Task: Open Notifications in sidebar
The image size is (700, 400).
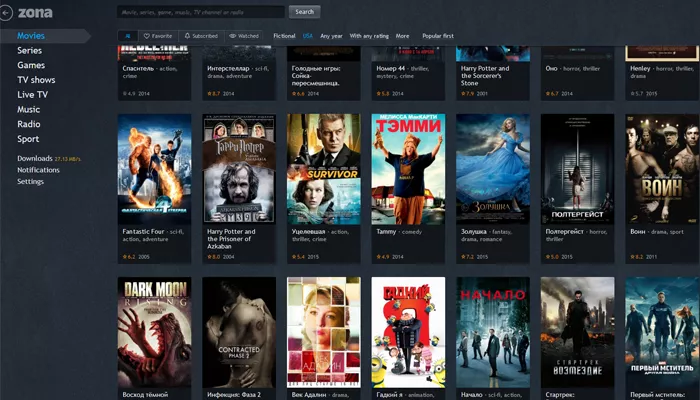Action: pos(38,170)
